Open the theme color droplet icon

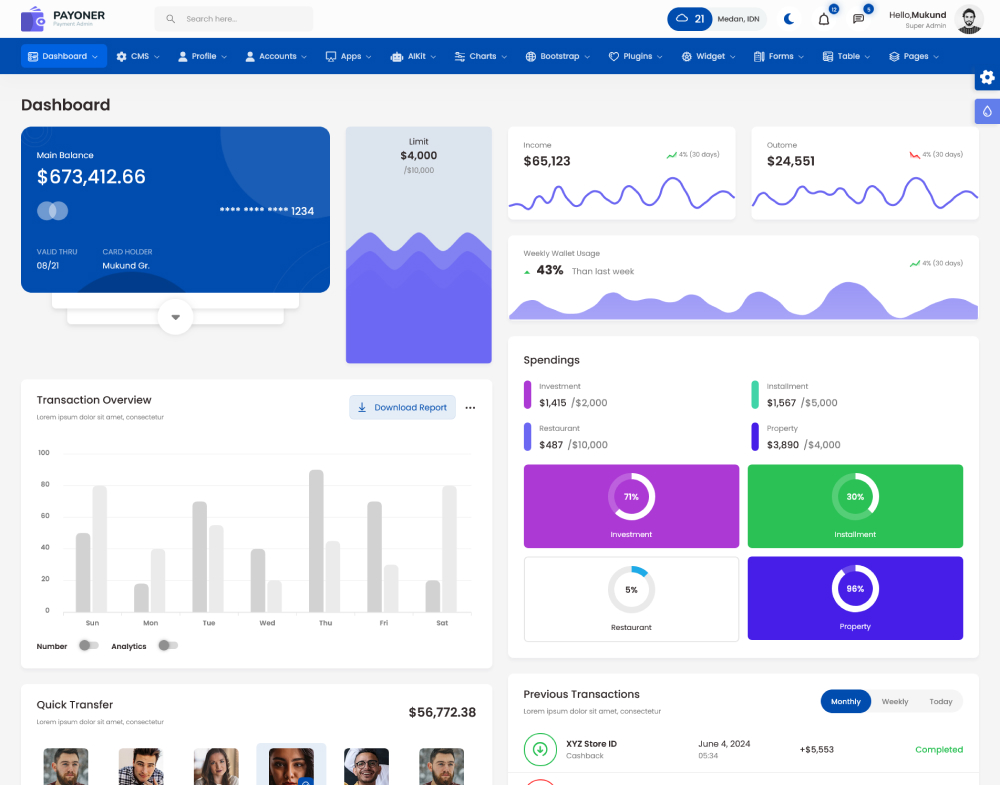coord(987,112)
